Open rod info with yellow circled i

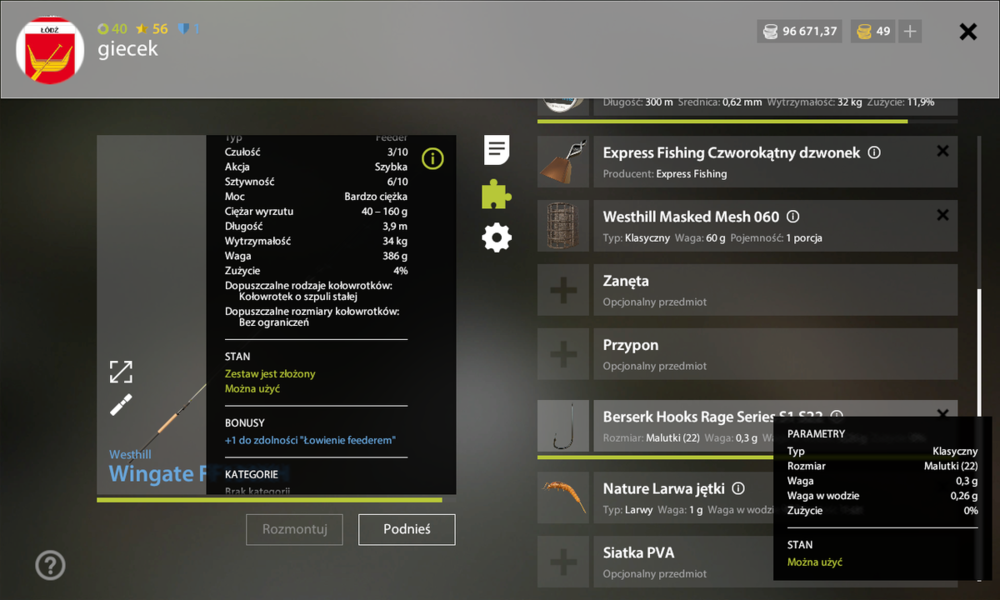coord(432,159)
